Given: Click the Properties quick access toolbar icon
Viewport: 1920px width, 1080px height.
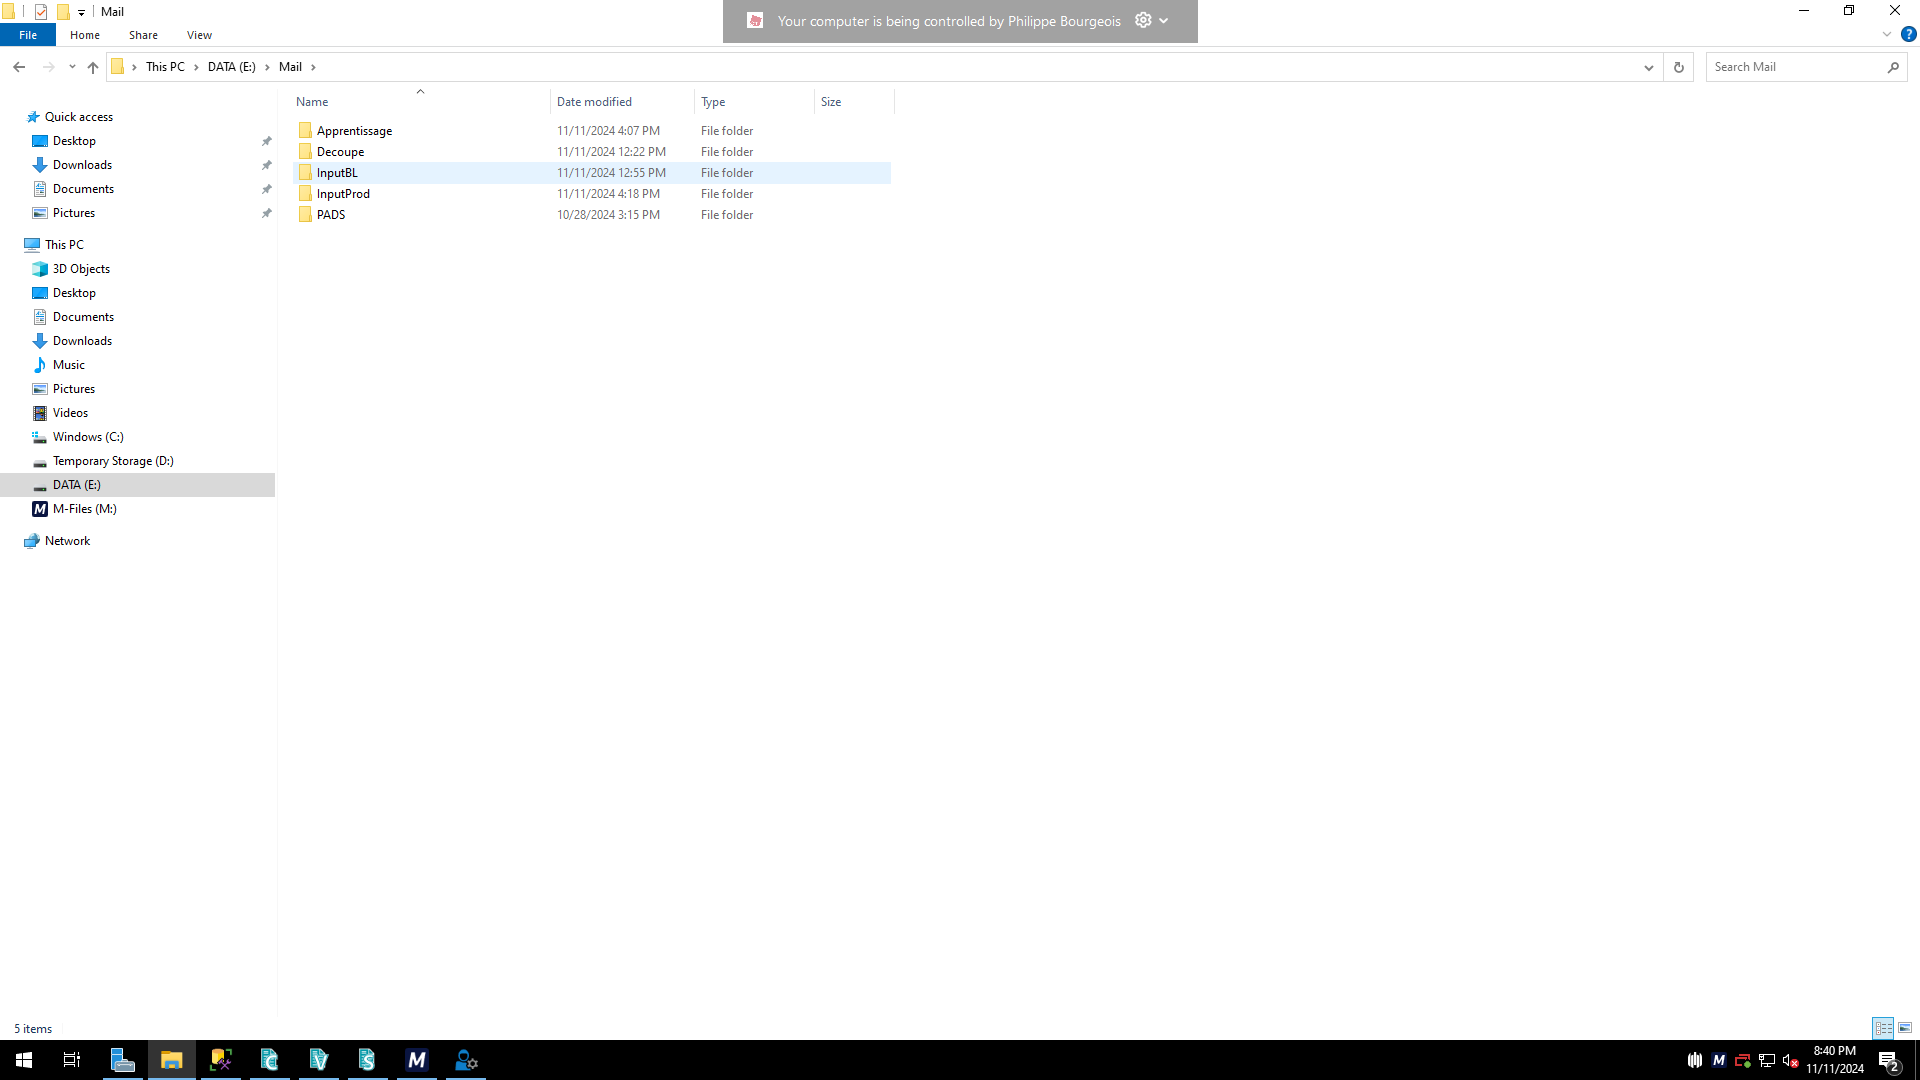Looking at the screenshot, I should (41, 12).
